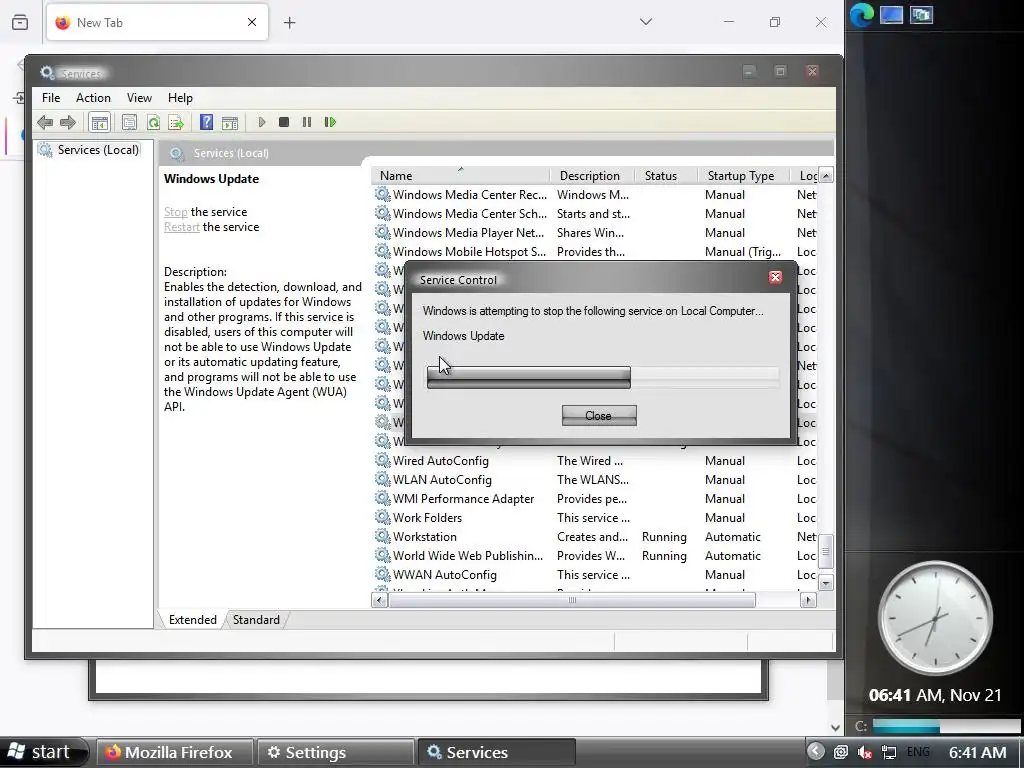Screen dimensions: 1024x768
Task: Click the Pause Service toolbar icon
Action: [x=307, y=122]
